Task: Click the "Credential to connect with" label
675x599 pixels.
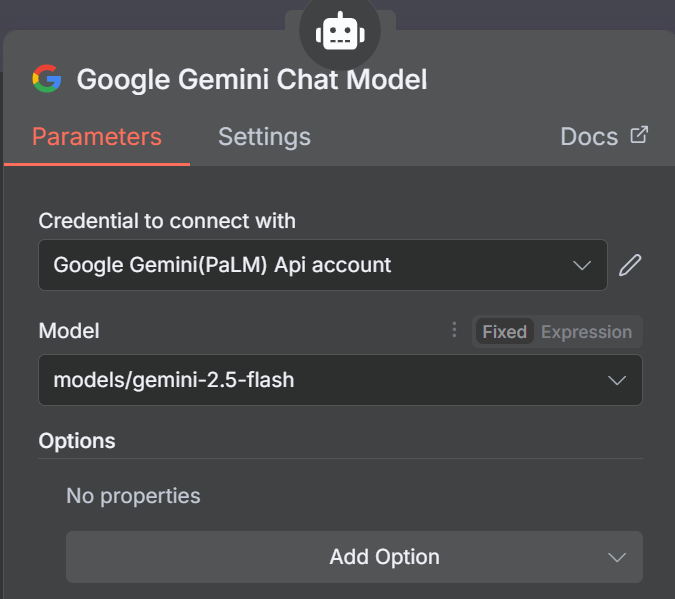Action: (167, 221)
